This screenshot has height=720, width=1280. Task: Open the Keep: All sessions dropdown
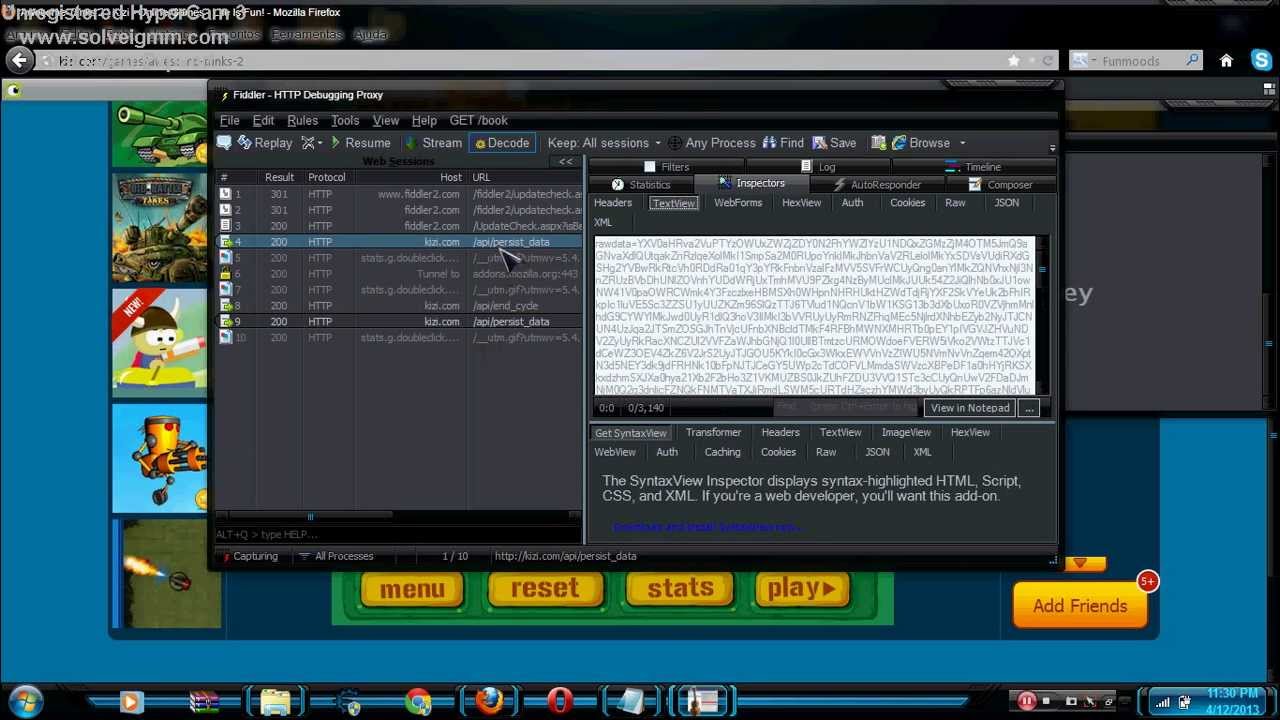point(604,143)
